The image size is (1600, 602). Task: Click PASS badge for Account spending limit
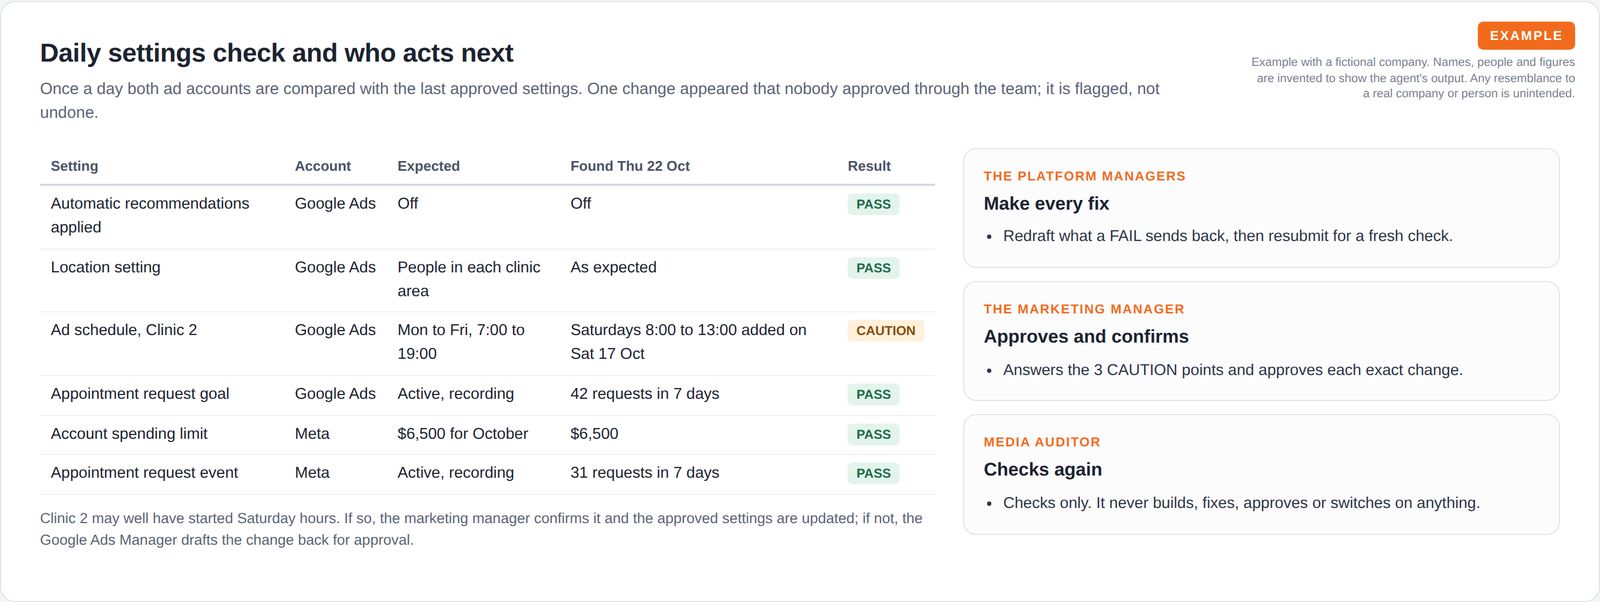coord(873,435)
